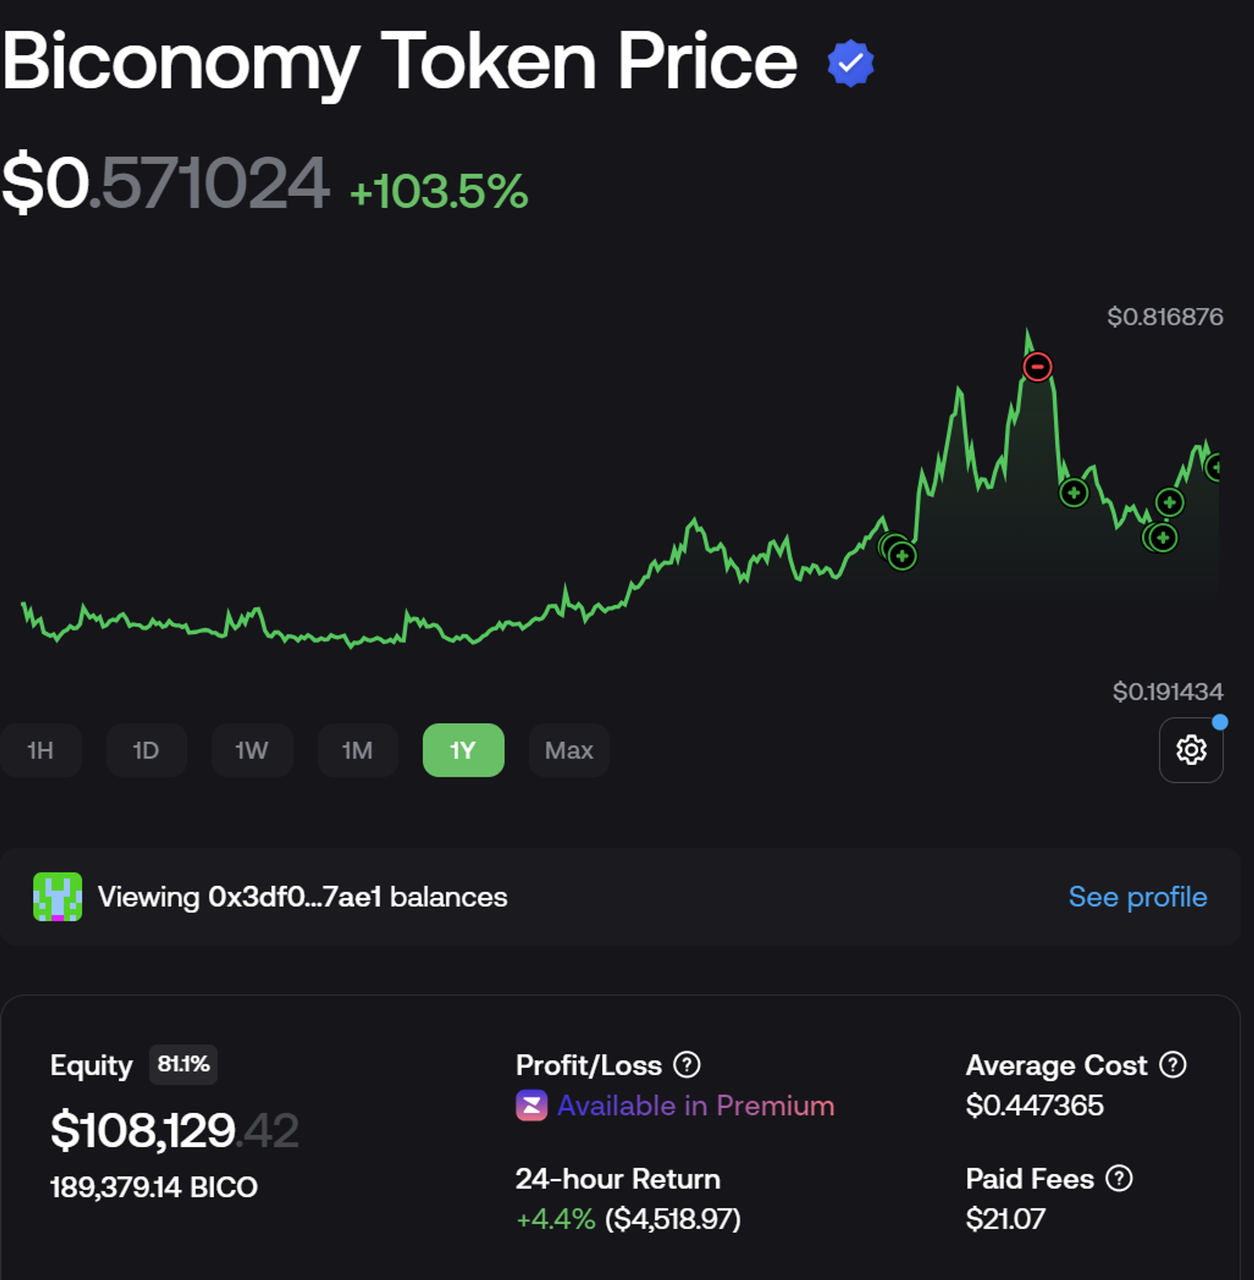Show the Max price history
1254x1280 pixels.
tap(569, 750)
